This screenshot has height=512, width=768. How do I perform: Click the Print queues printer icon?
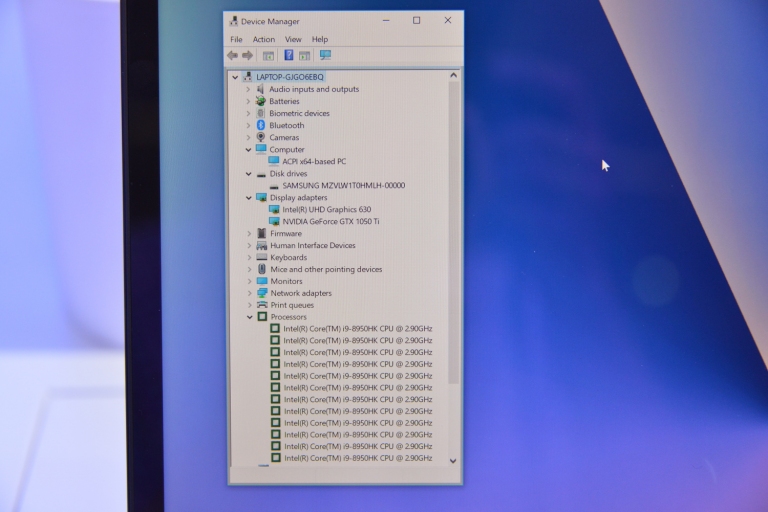(x=263, y=304)
